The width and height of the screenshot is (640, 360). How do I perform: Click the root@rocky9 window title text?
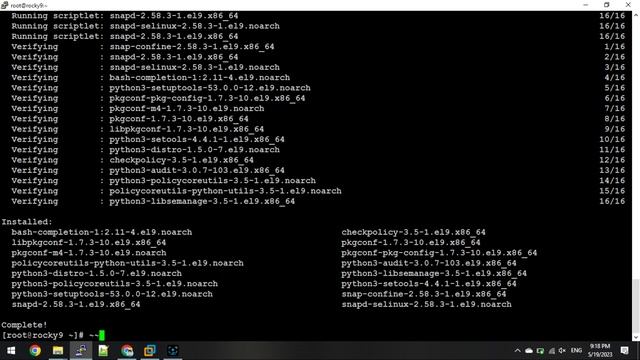pyautogui.click(x=29, y=5)
